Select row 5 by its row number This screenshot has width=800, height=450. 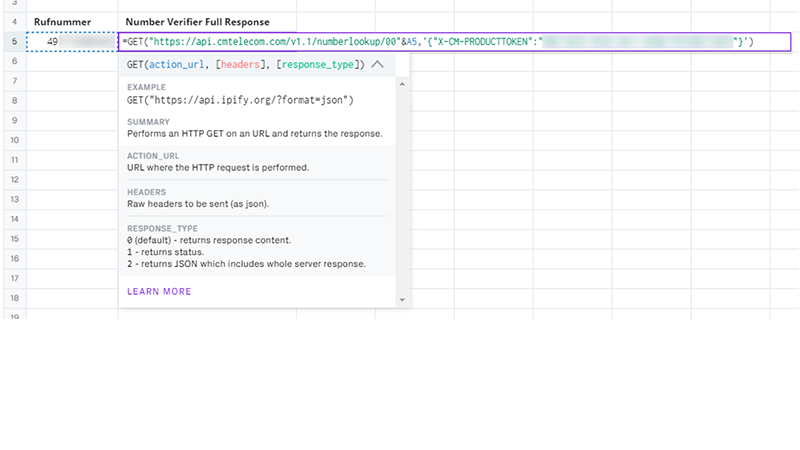(x=14, y=42)
